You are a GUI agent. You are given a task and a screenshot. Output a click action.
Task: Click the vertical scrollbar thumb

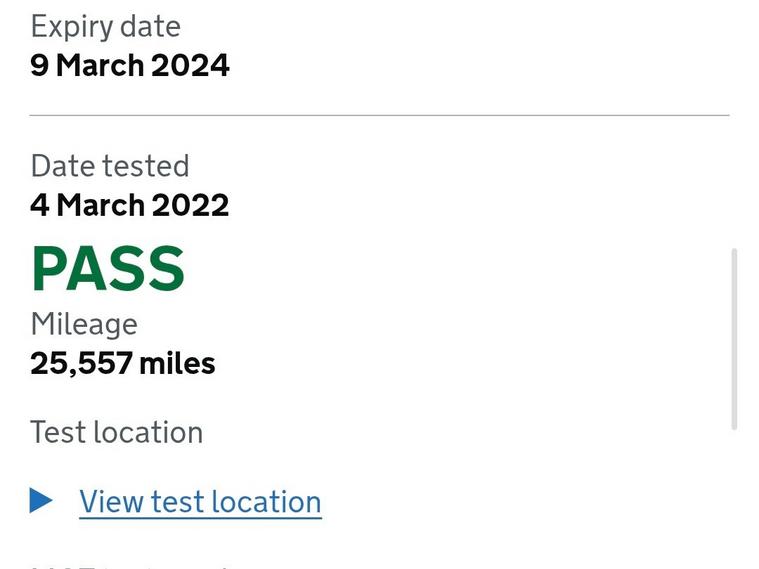coord(735,338)
